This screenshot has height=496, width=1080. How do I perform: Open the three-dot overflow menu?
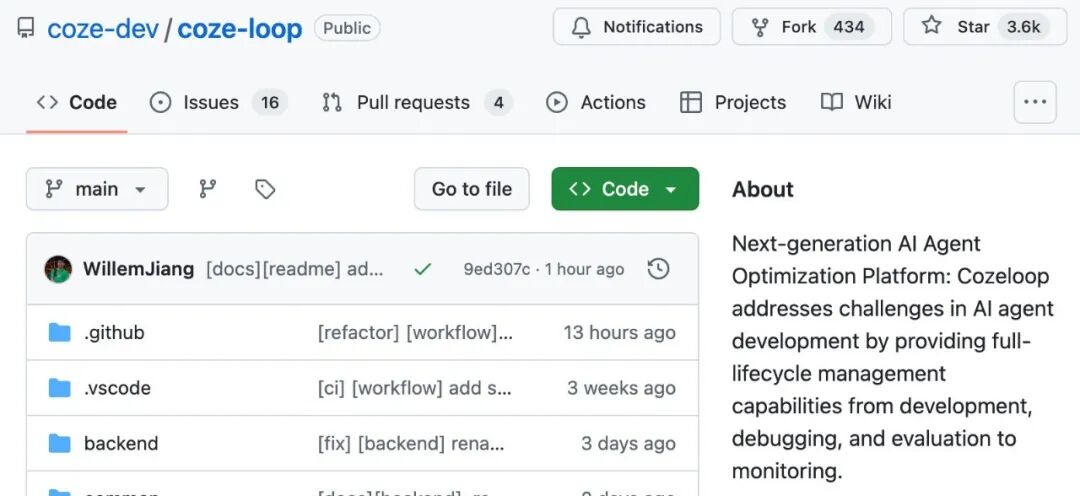tap(1035, 103)
